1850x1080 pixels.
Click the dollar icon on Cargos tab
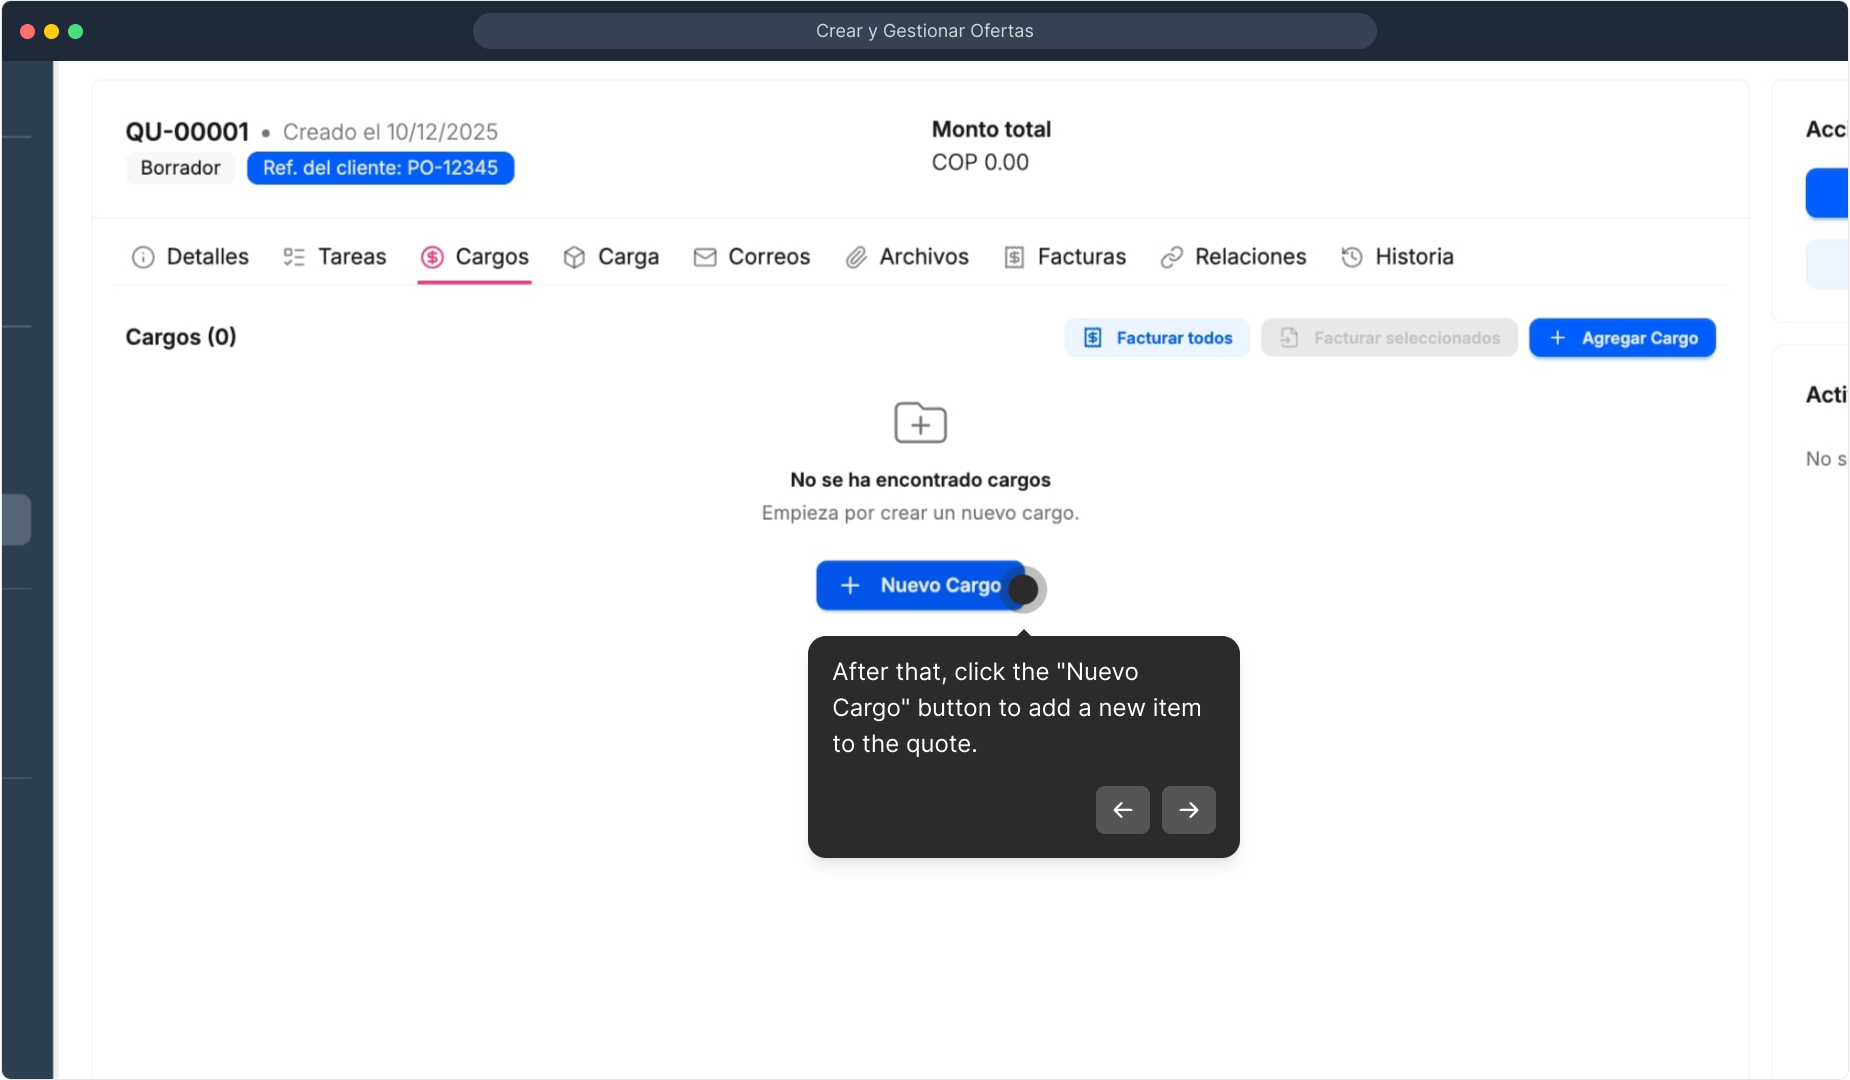click(432, 258)
